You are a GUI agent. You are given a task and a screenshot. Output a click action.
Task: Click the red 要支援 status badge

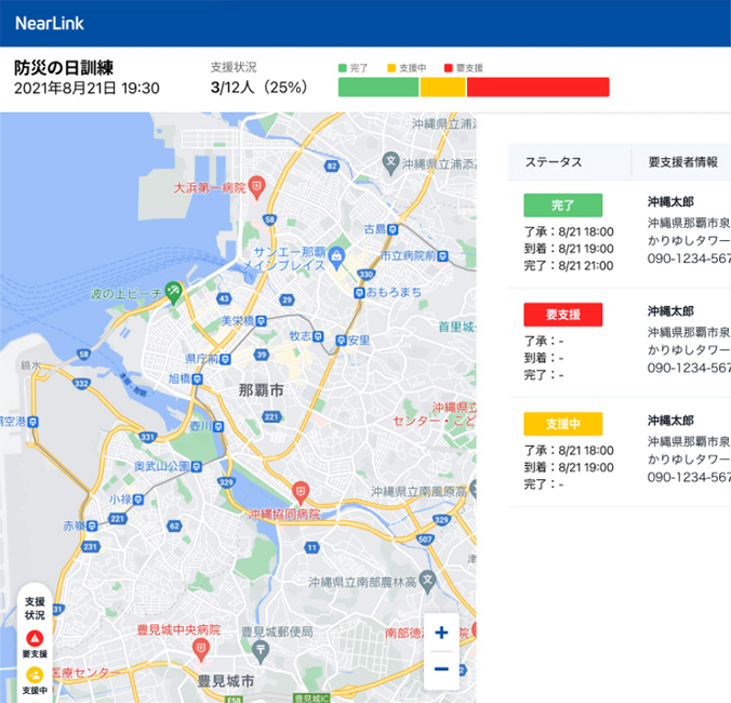(563, 315)
